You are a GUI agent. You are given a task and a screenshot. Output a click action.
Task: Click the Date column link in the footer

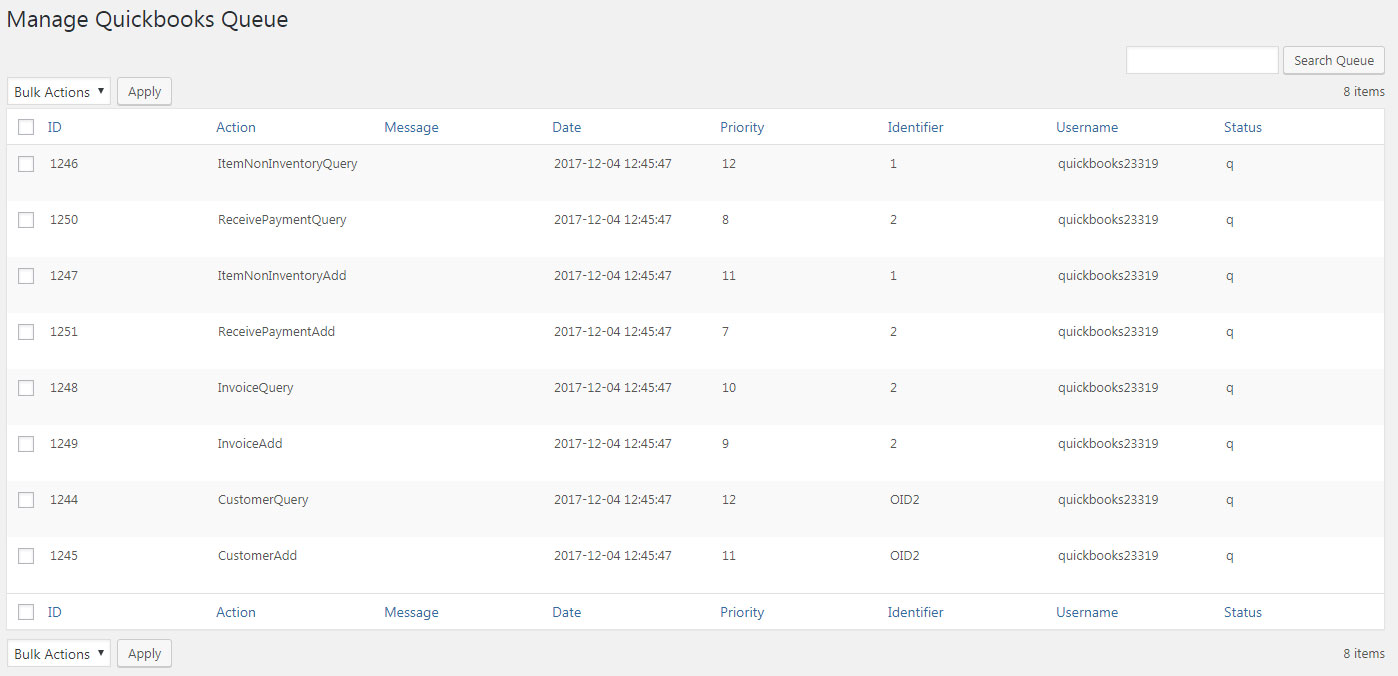(x=566, y=612)
